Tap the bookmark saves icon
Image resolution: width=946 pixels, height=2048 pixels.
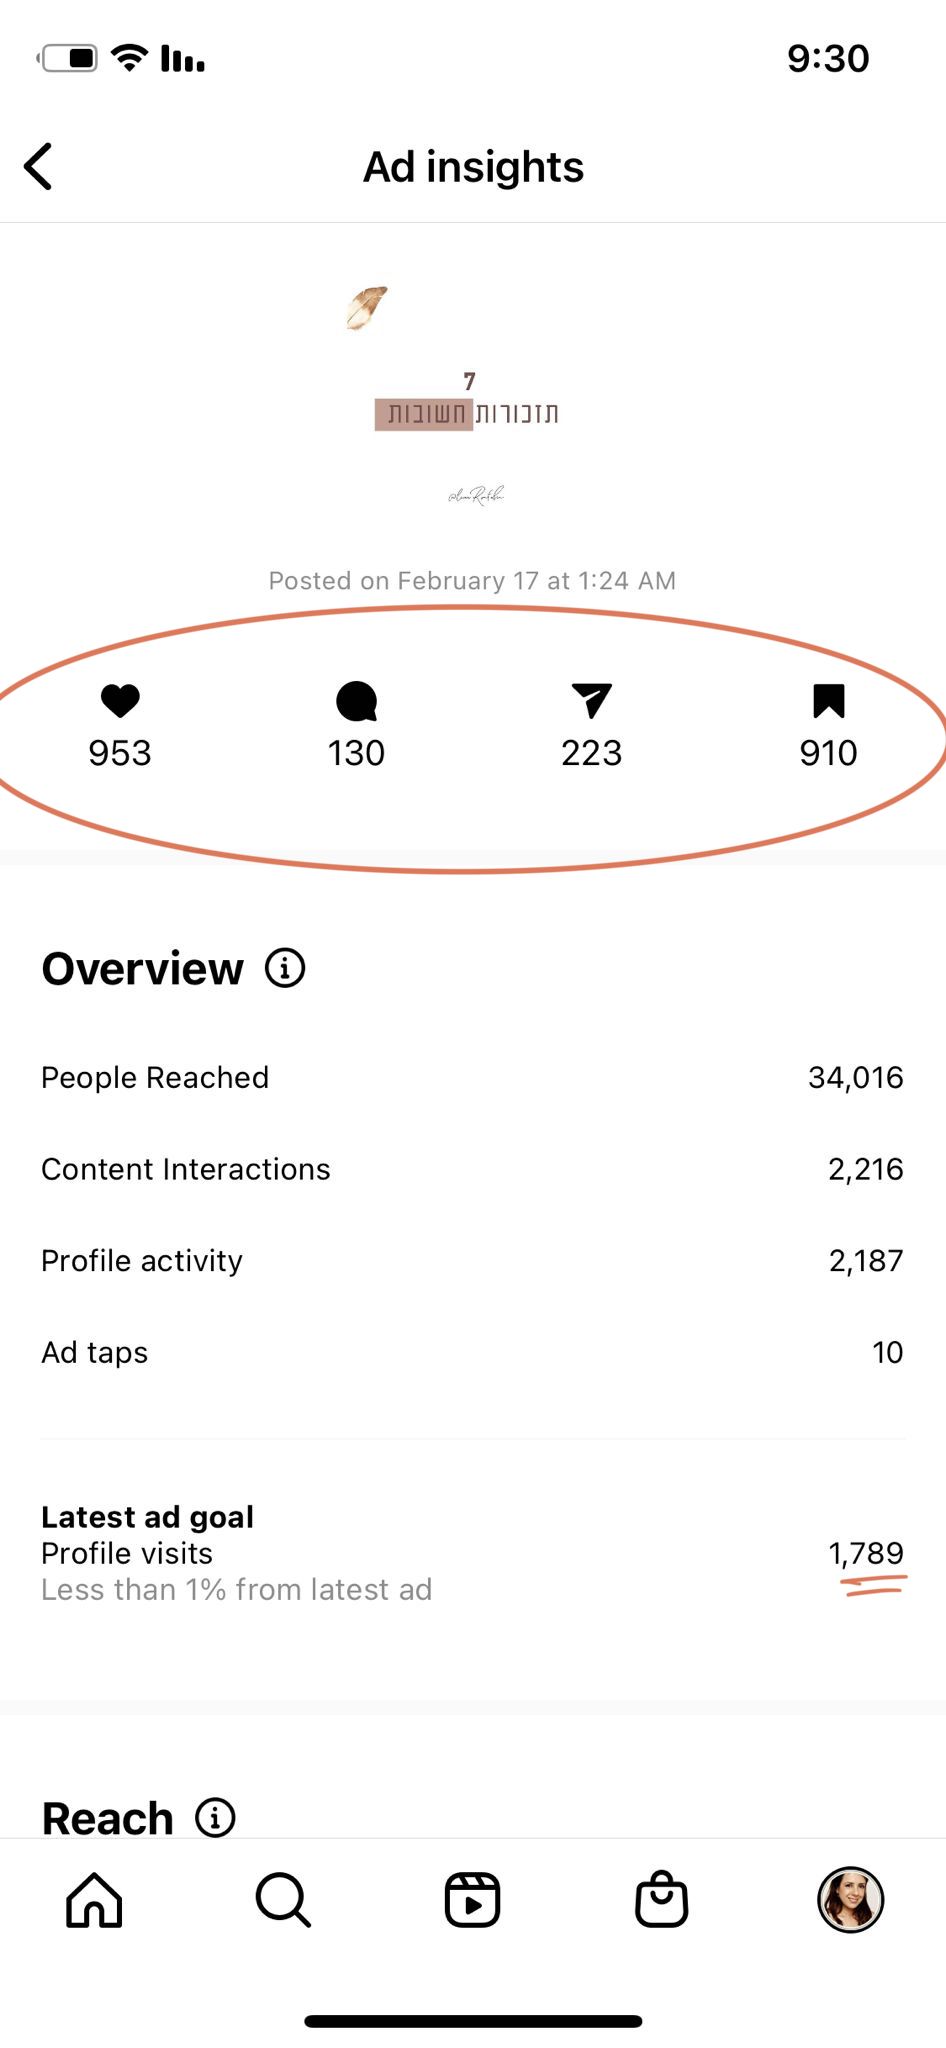pyautogui.click(x=828, y=701)
